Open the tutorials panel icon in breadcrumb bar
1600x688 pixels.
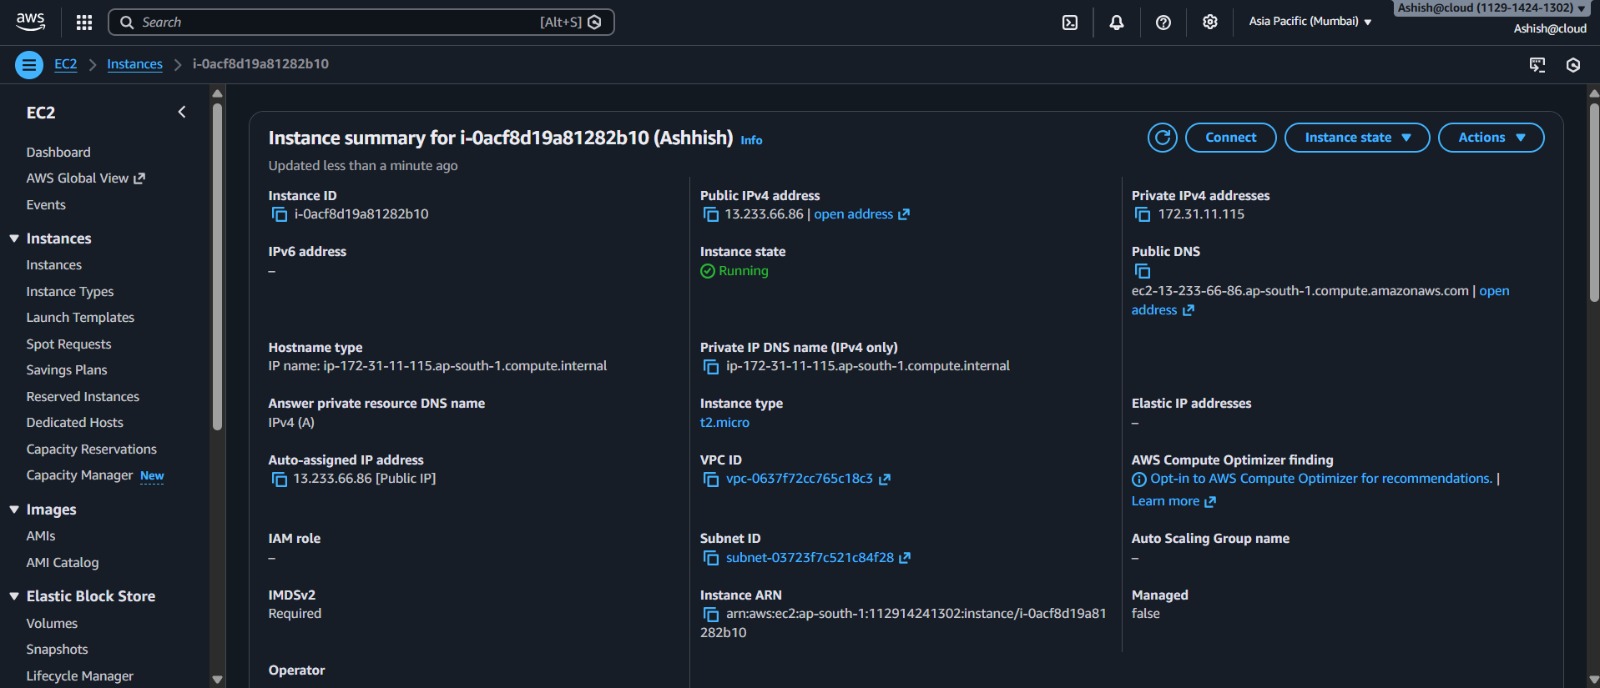[1537, 65]
